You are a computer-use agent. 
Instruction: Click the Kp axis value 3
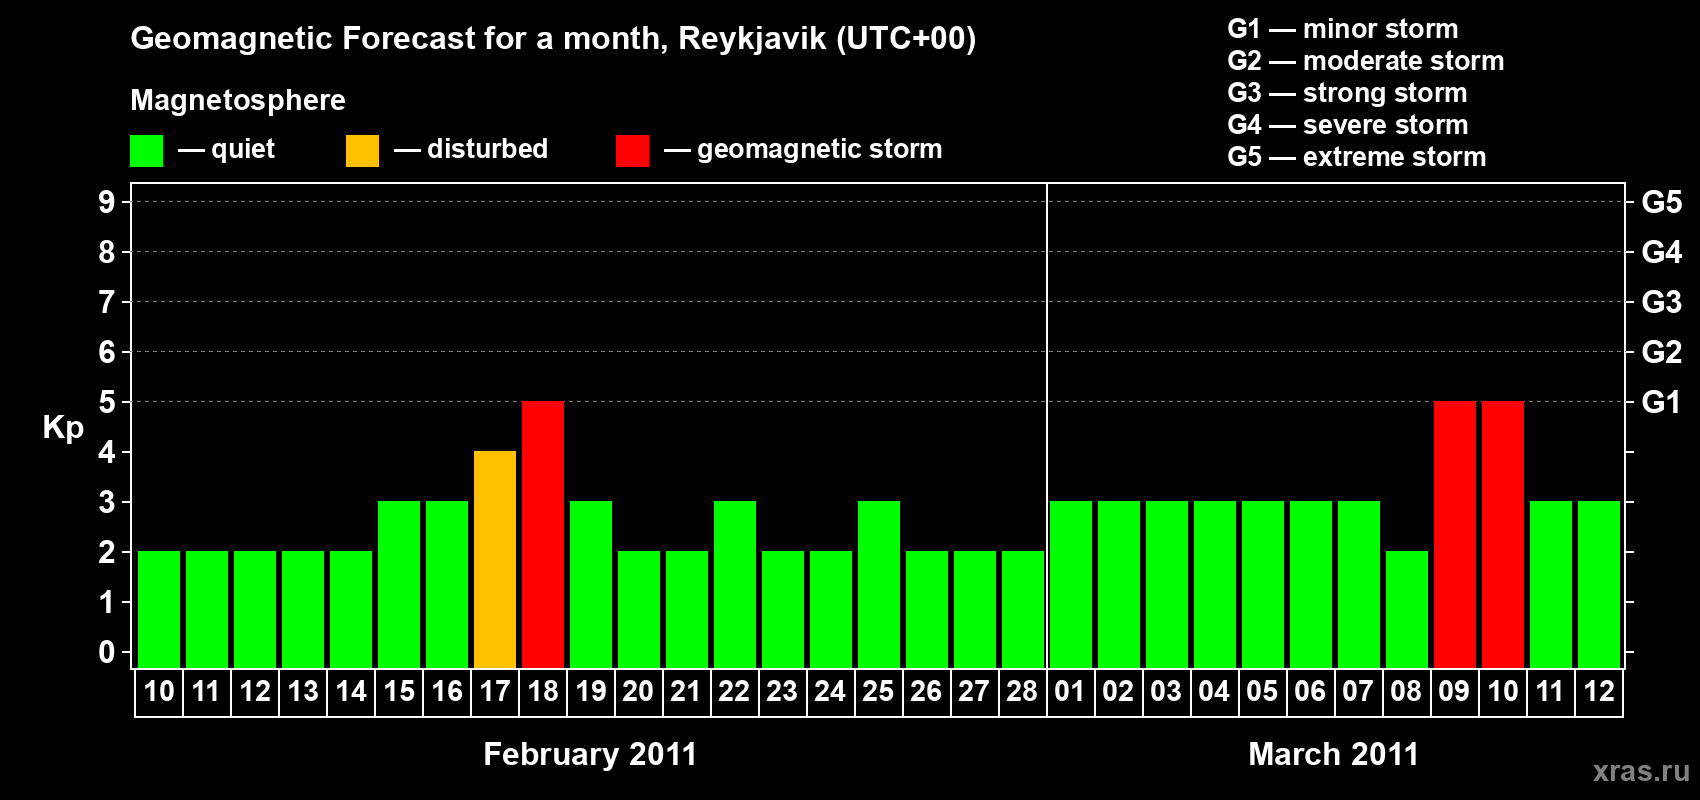click(x=107, y=502)
